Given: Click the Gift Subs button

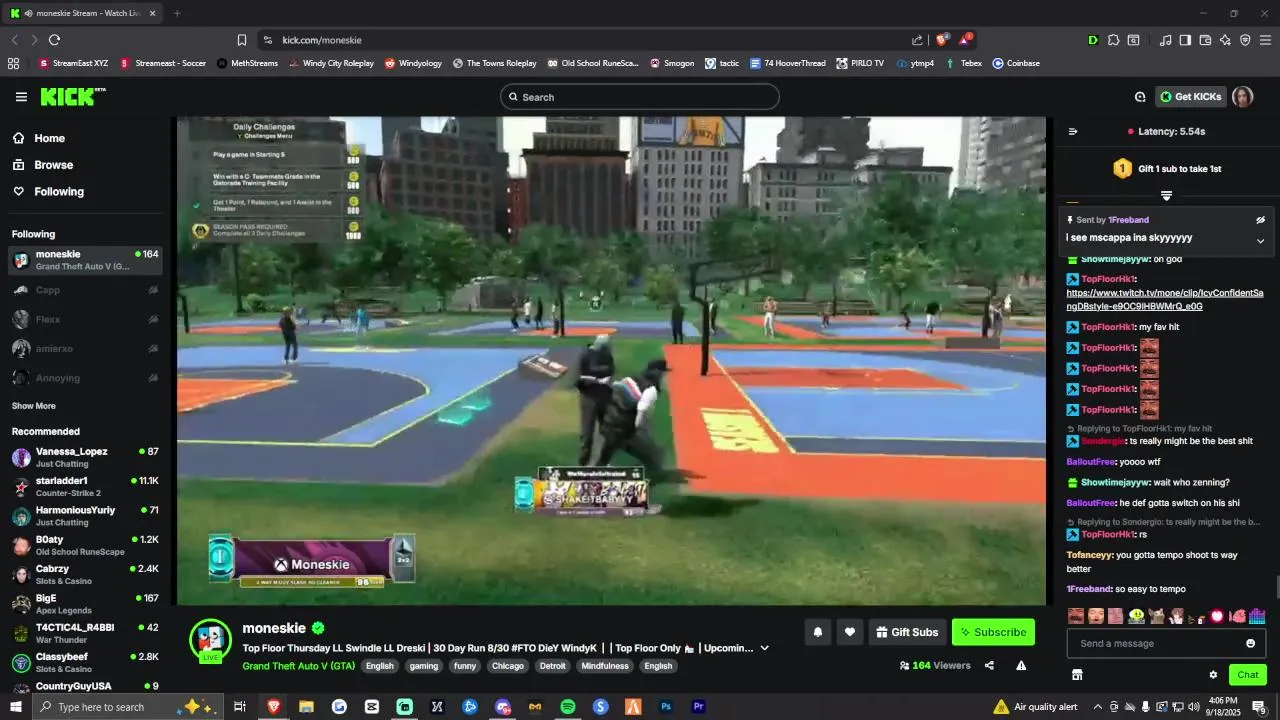Looking at the screenshot, I should pos(908,632).
